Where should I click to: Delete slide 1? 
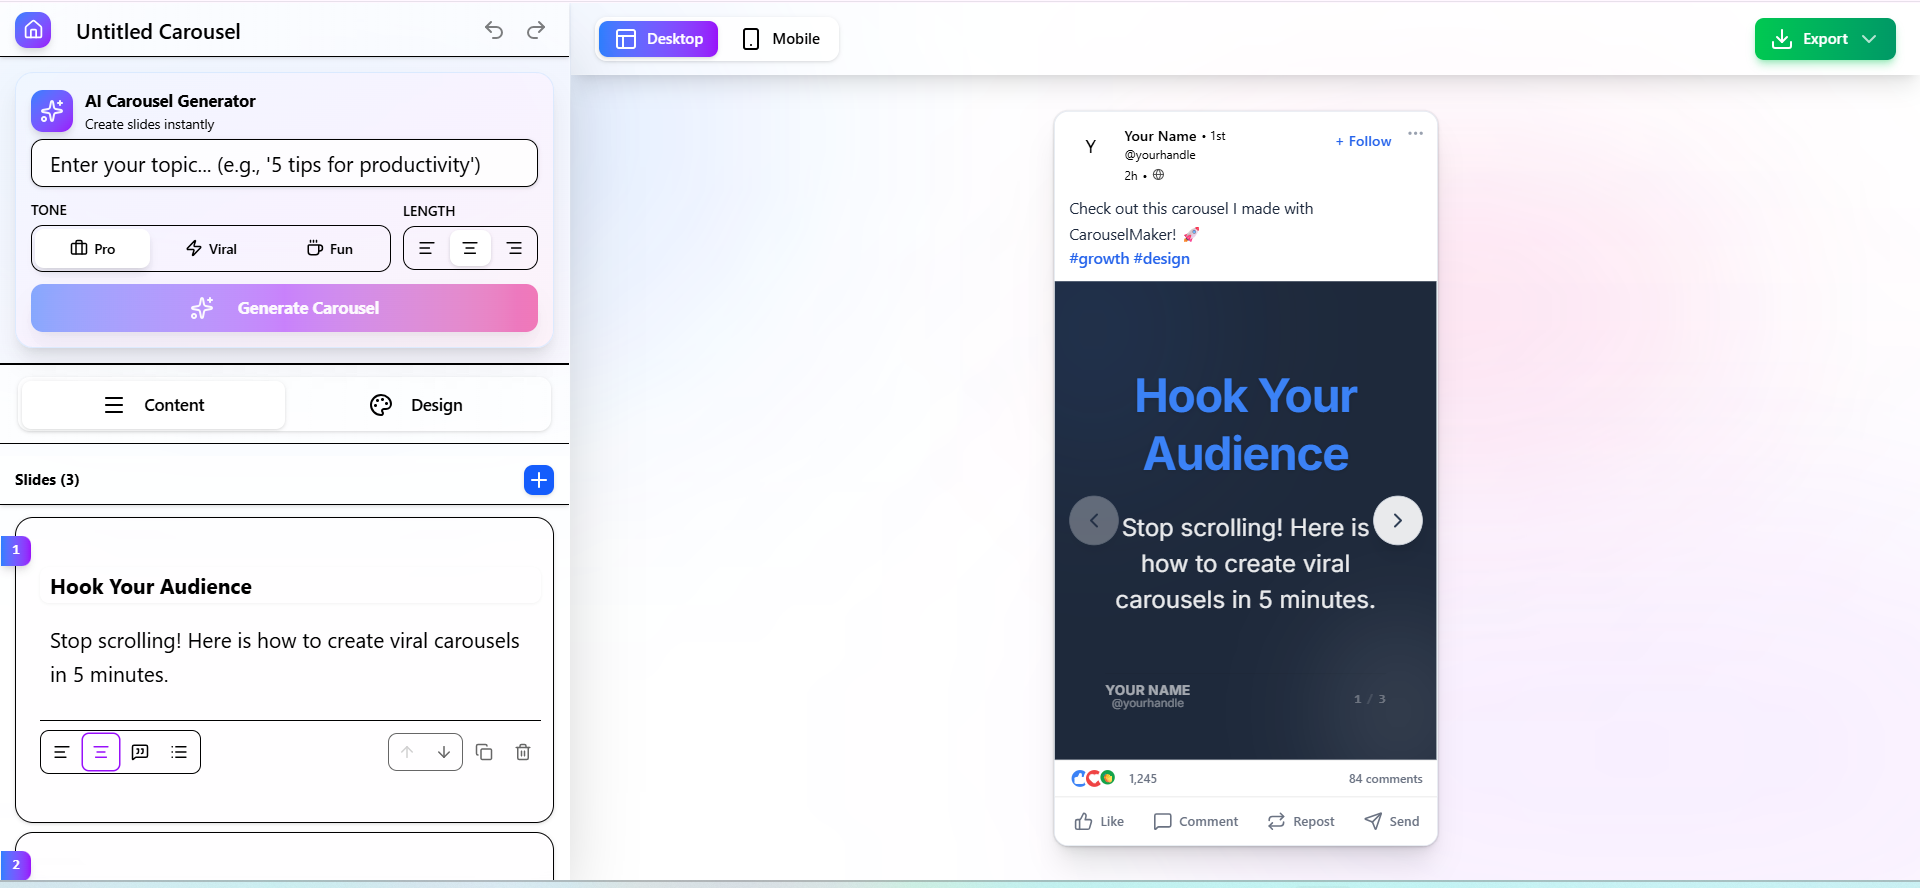pyautogui.click(x=523, y=752)
